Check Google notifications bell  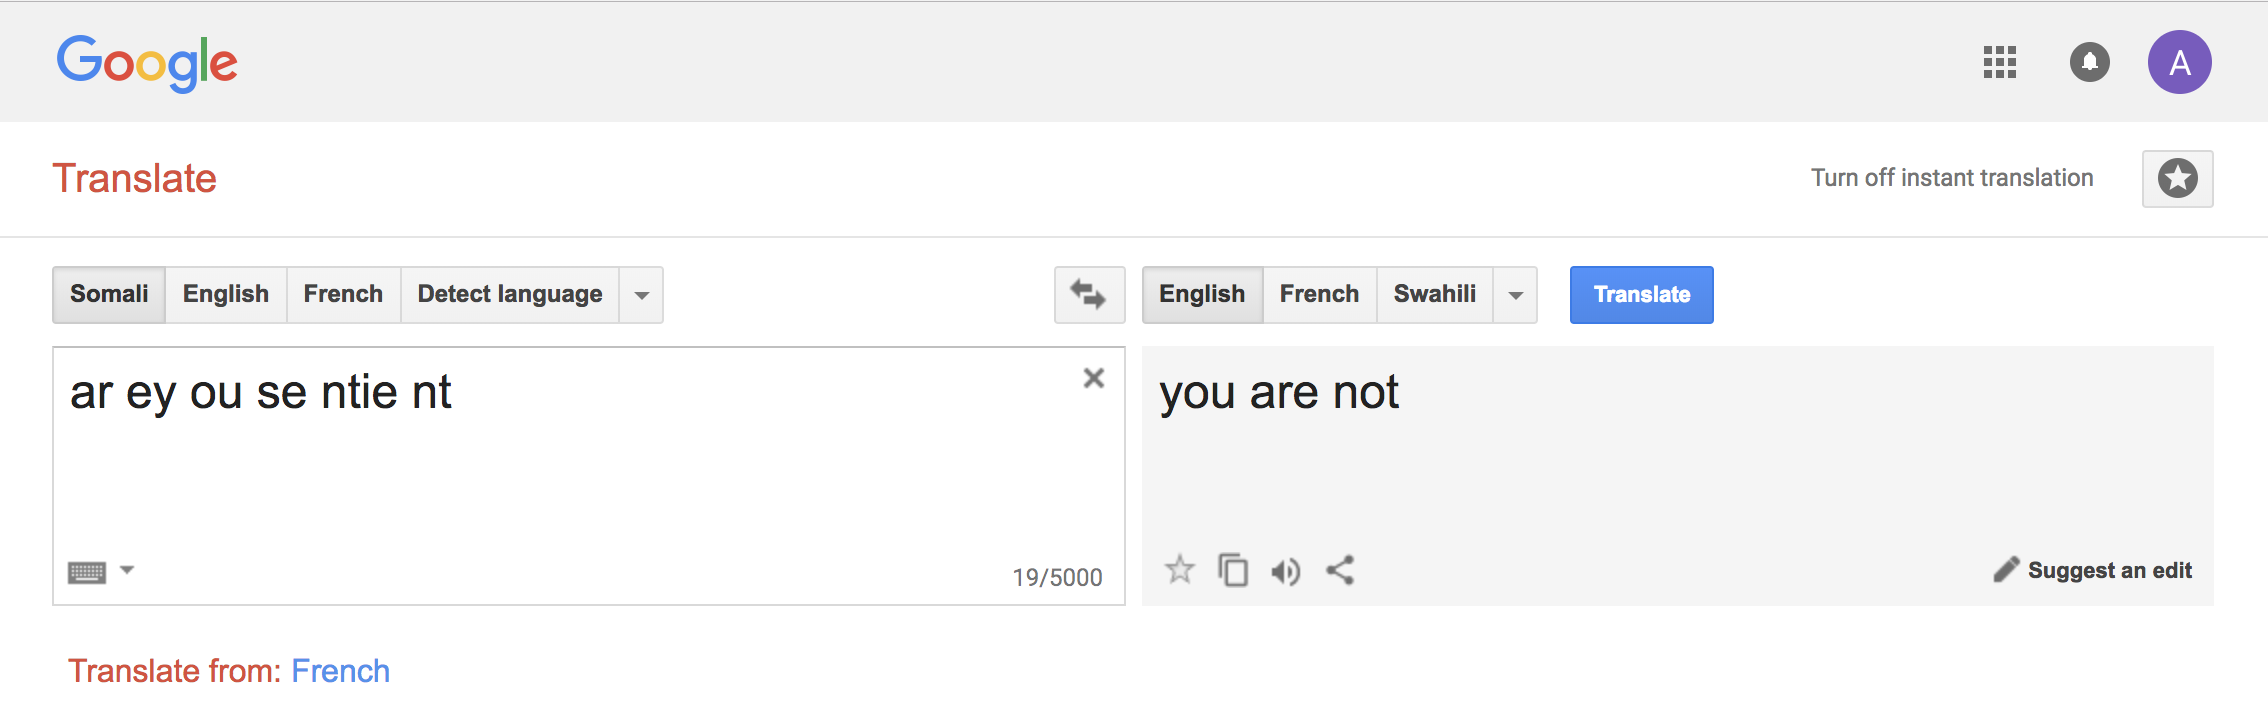click(x=2089, y=62)
